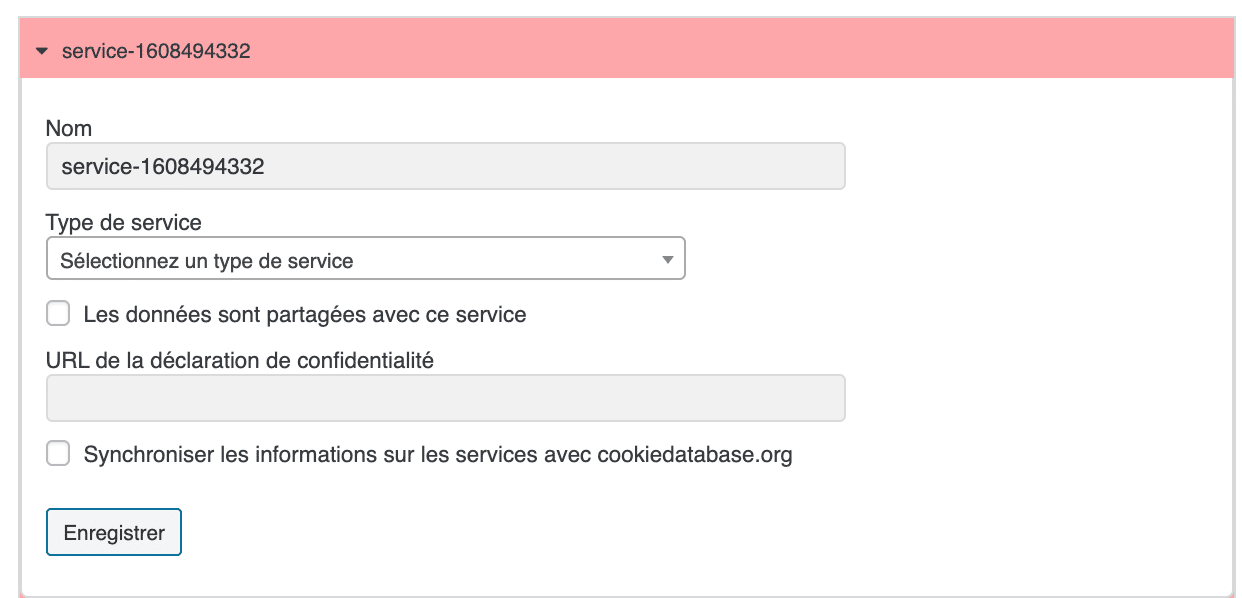
Task: Focus the 'URL de la déclaration de confidentialité' field
Action: point(445,397)
